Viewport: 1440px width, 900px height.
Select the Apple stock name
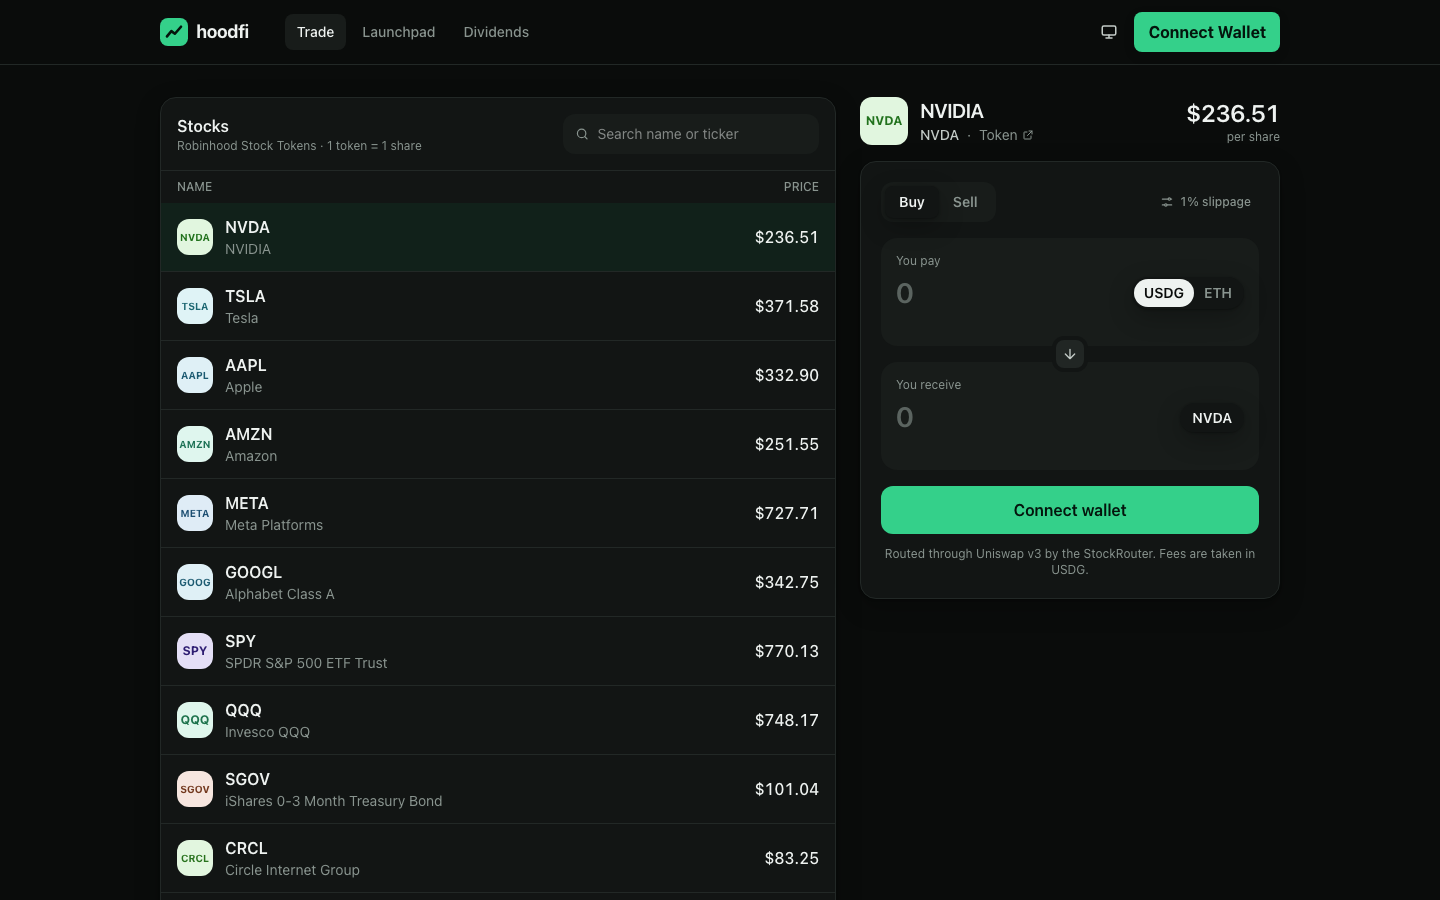coord(244,387)
